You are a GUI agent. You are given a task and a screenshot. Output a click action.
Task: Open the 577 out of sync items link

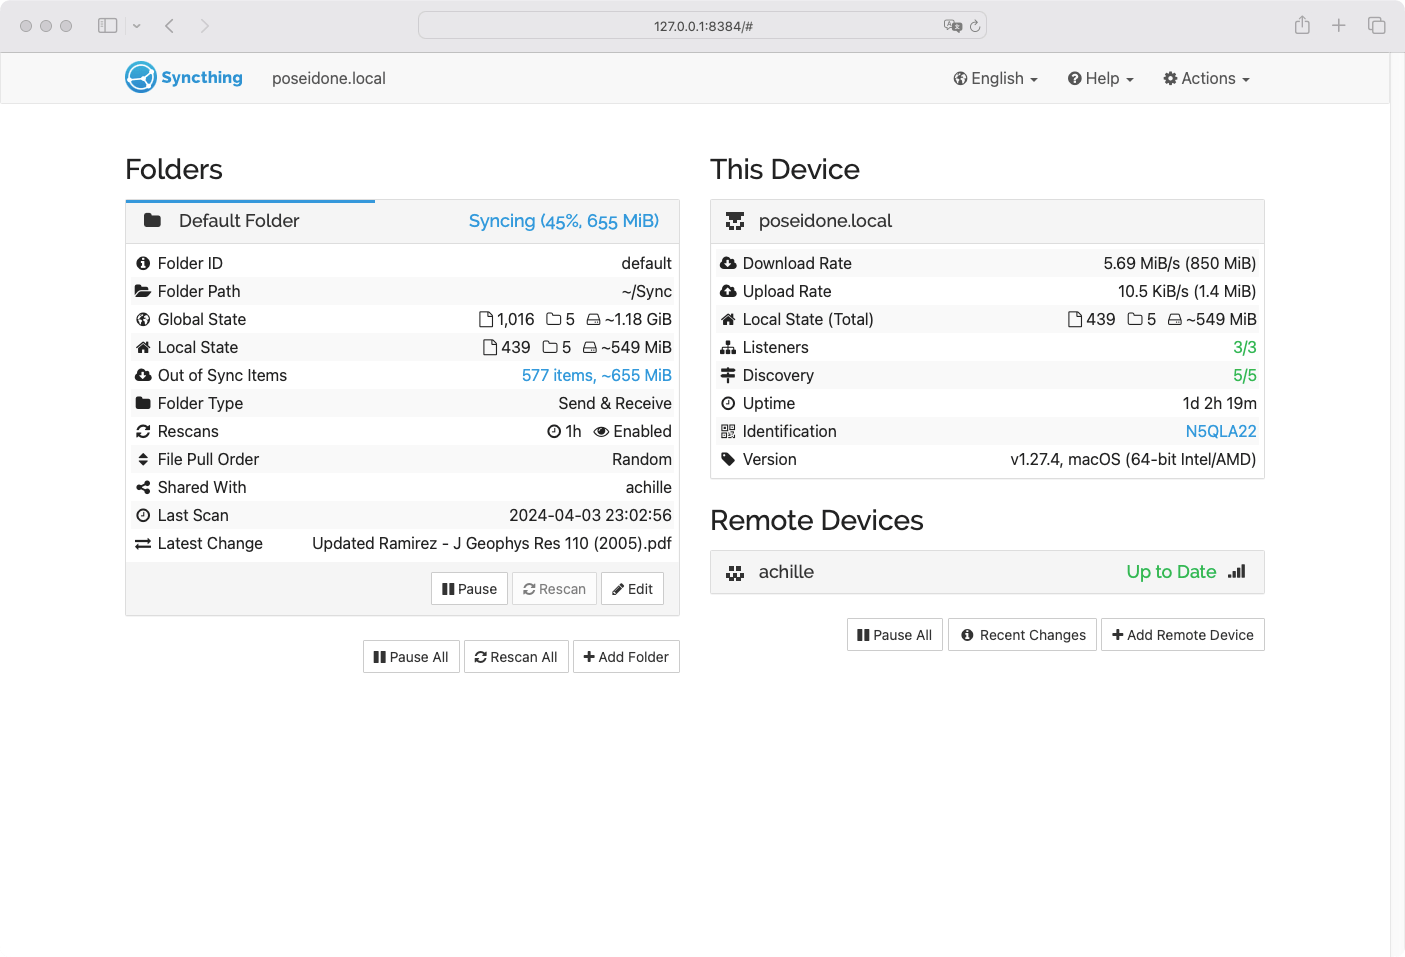tap(596, 375)
